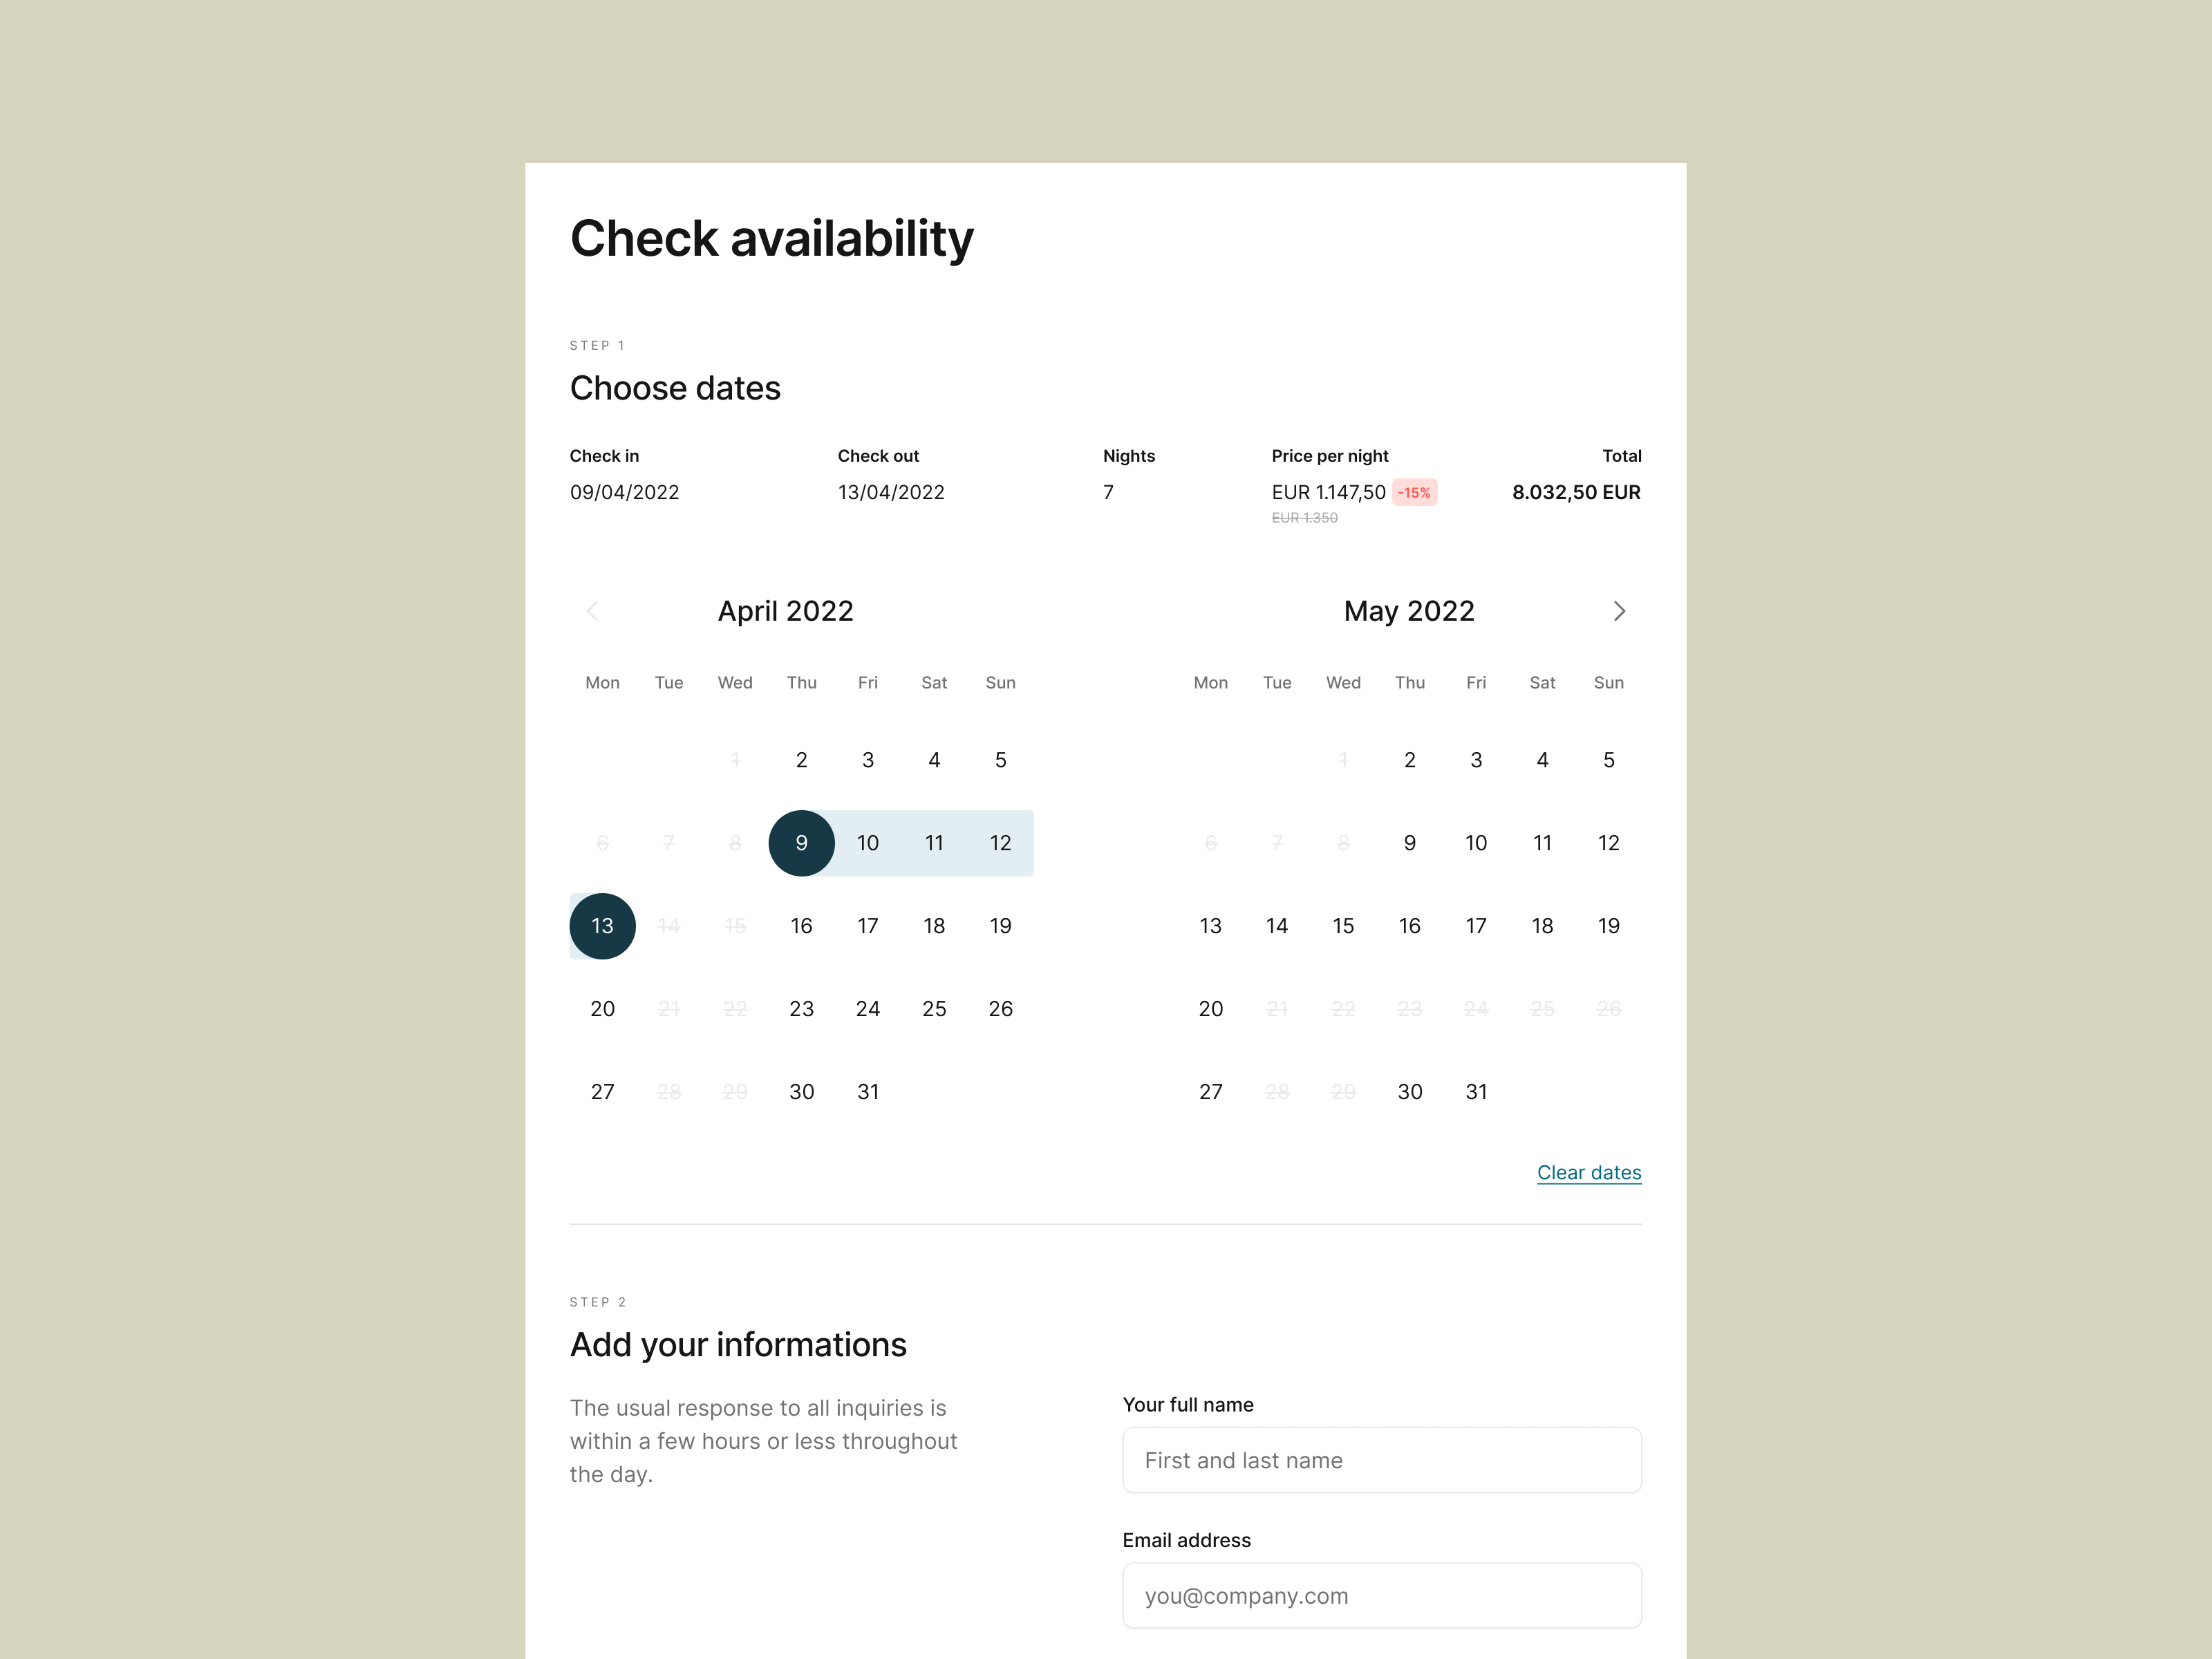The image size is (2212, 1659).
Task: Go to next month with right chevron
Action: pos(1619,611)
